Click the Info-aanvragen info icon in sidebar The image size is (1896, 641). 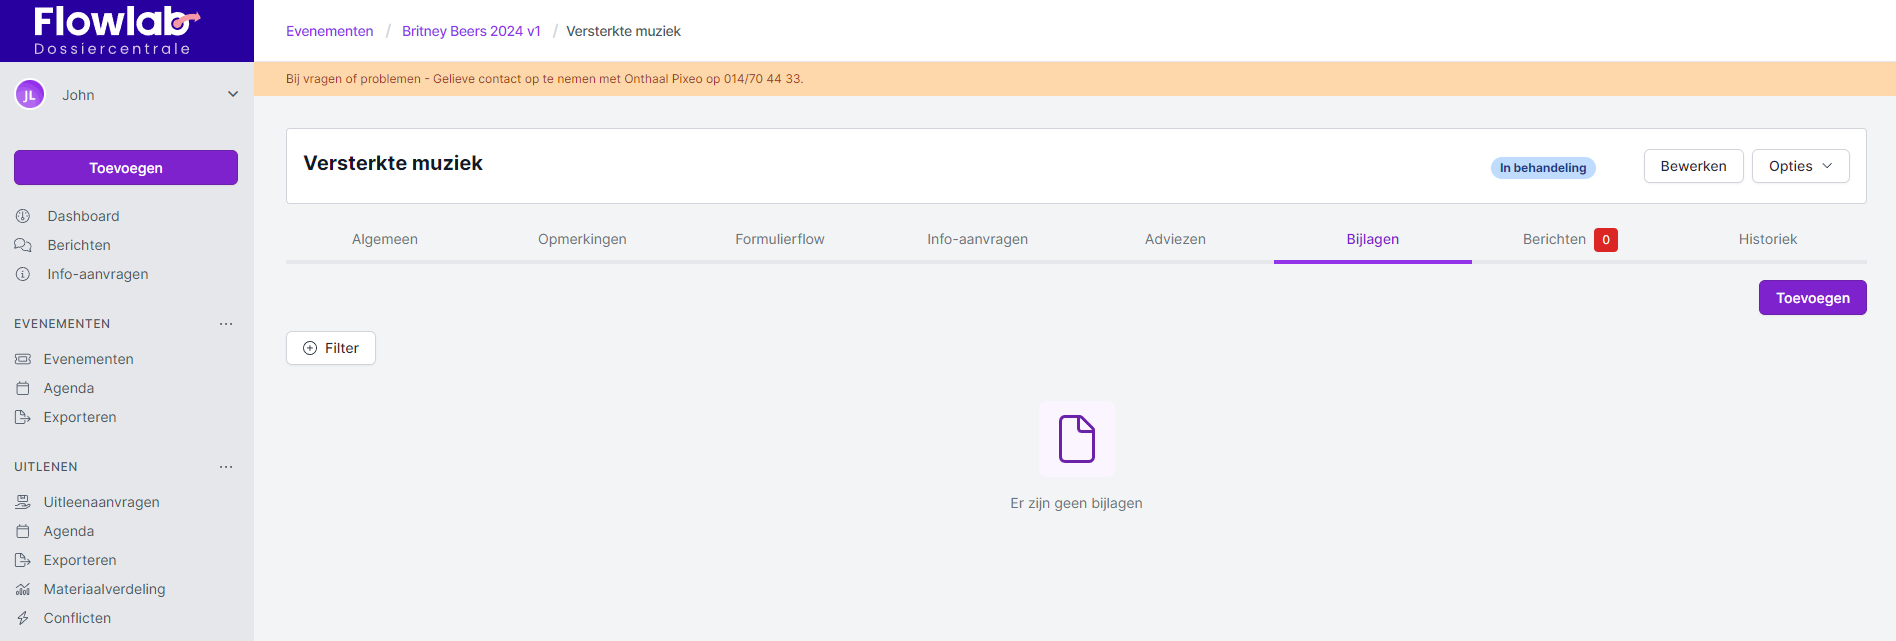pyautogui.click(x=23, y=274)
